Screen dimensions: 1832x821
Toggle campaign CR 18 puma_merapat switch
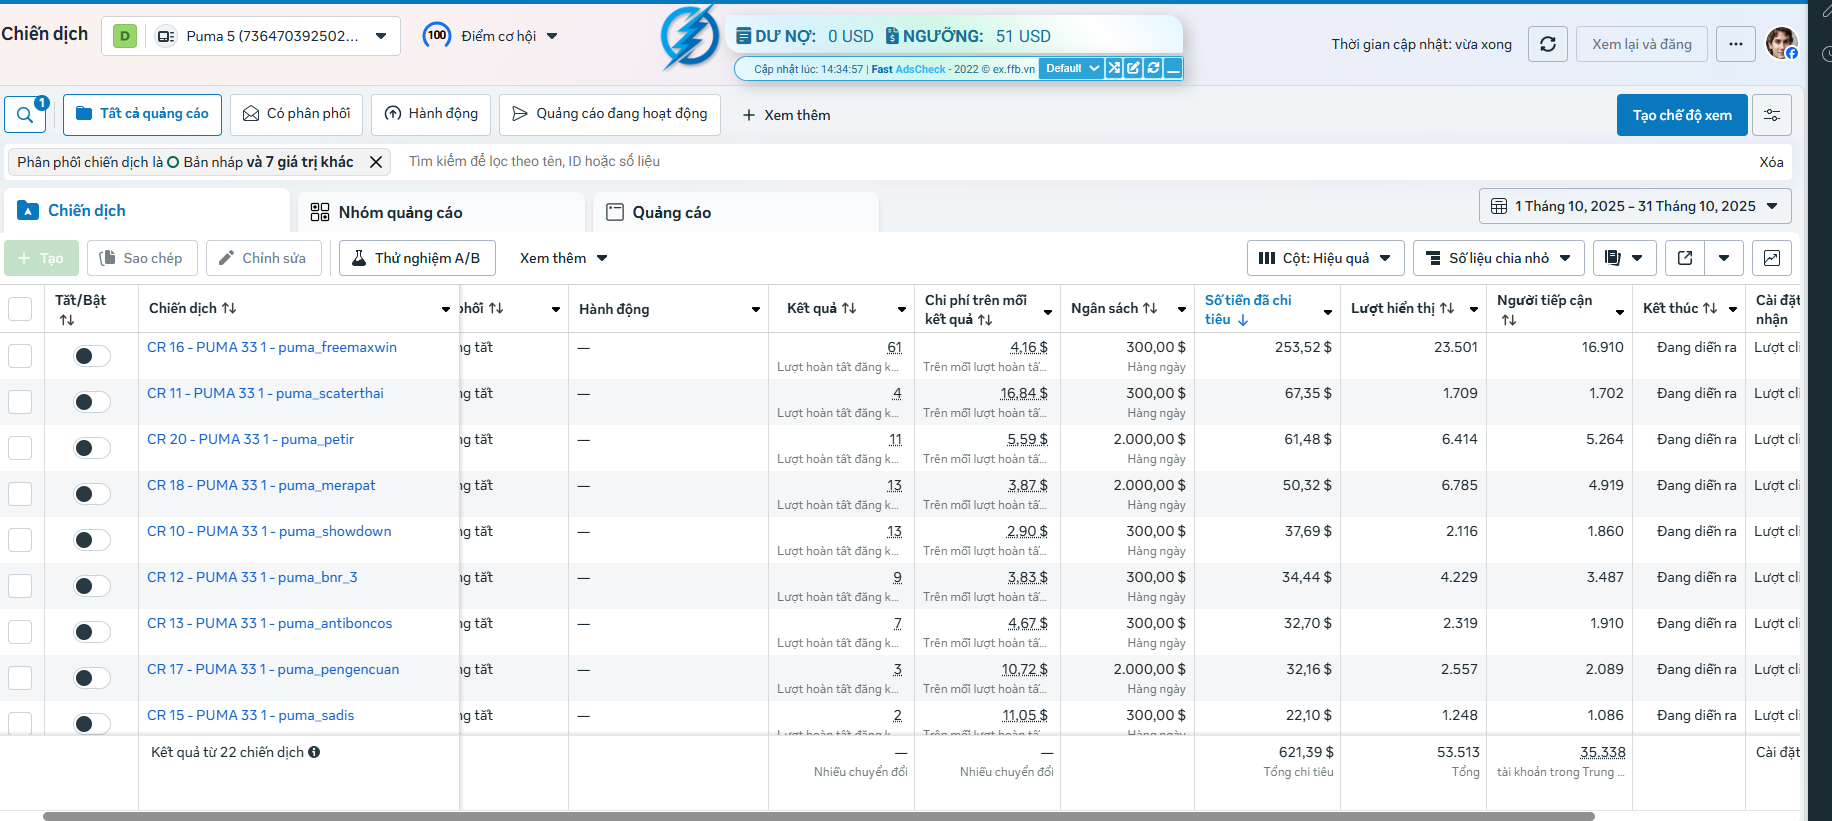[92, 494]
